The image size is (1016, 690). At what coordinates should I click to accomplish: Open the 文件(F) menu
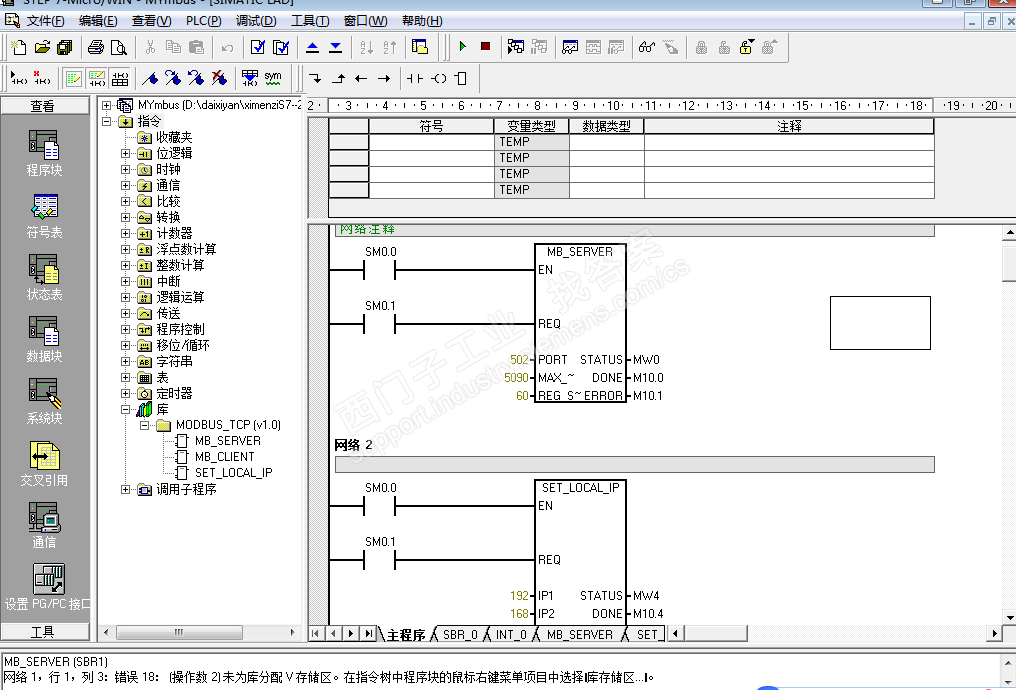point(45,21)
